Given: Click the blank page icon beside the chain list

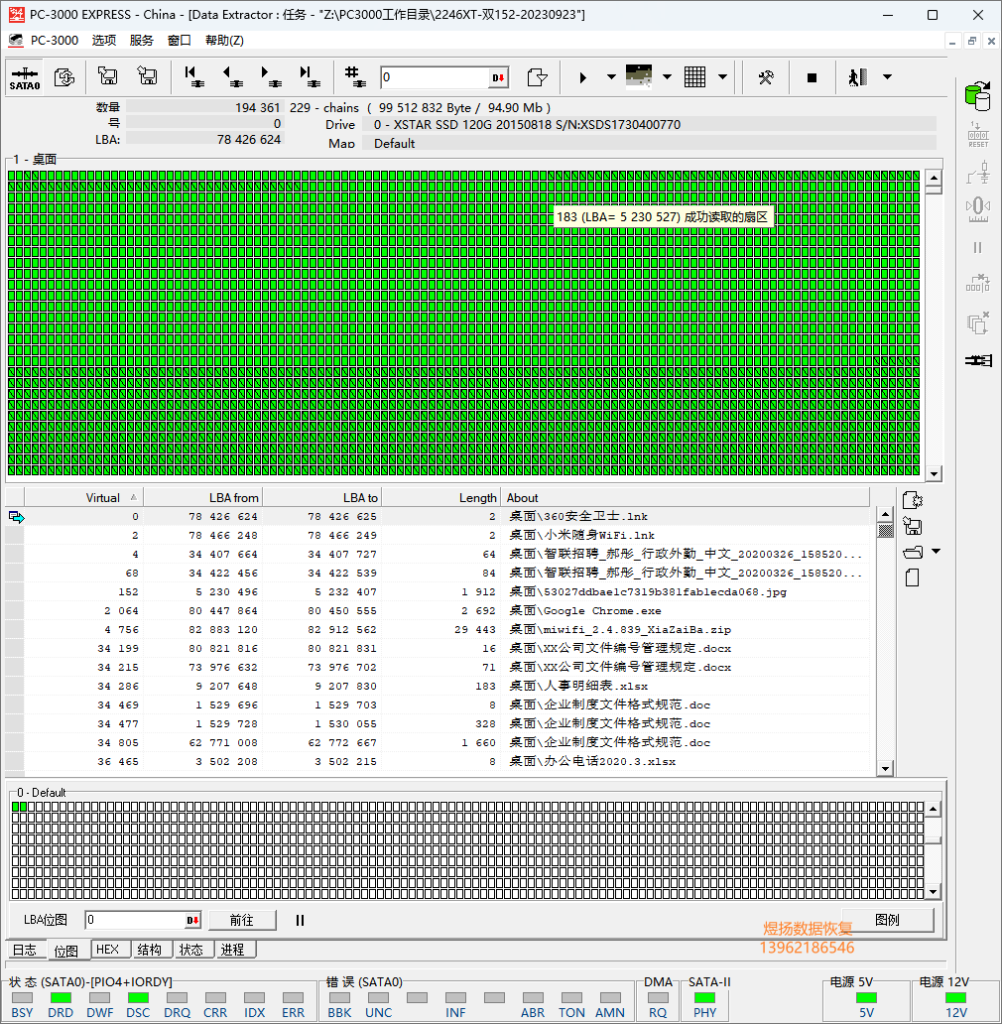Looking at the screenshot, I should (913, 578).
